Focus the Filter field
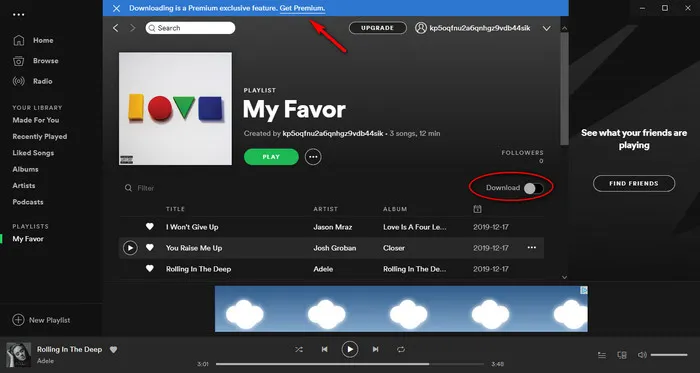 pos(146,188)
